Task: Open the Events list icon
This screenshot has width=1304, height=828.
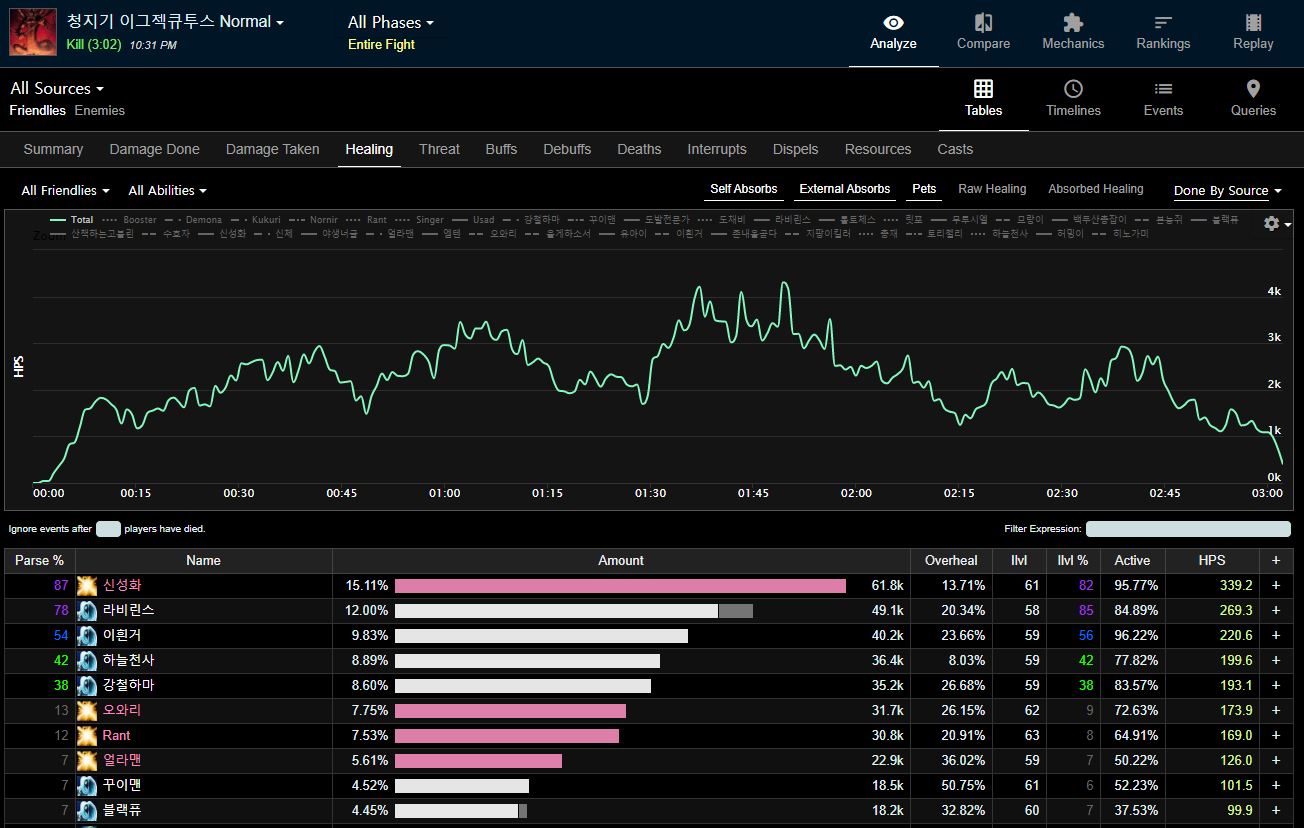Action: (1163, 89)
